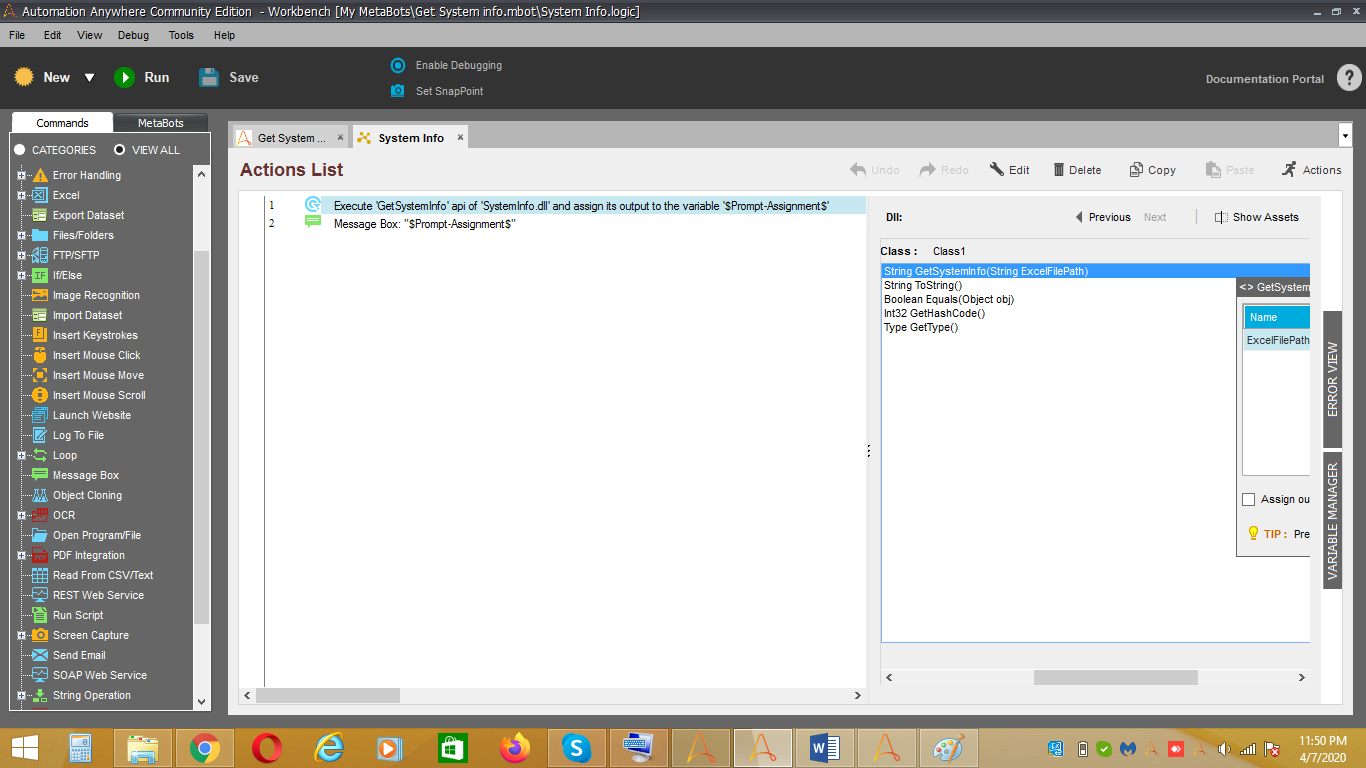
Task: Open the New button dropdown arrow
Action: click(89, 78)
